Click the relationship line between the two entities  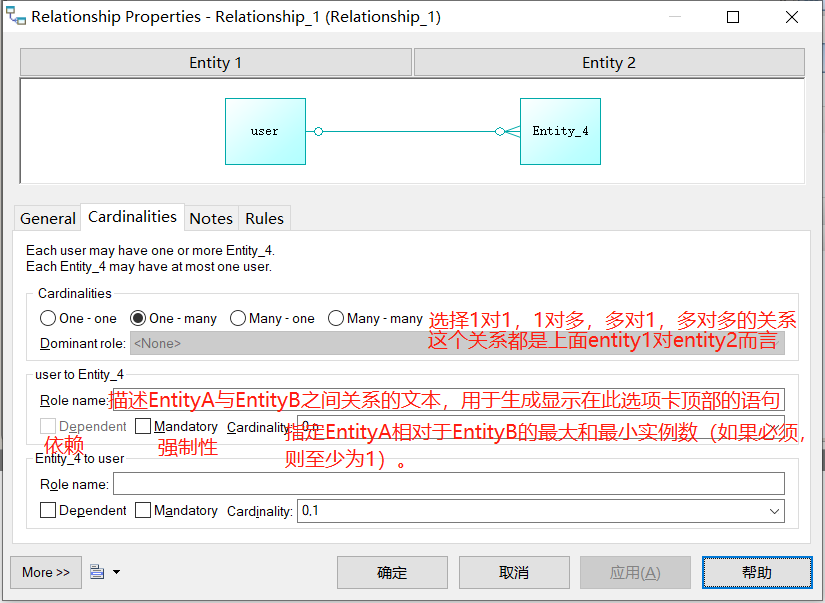click(410, 131)
